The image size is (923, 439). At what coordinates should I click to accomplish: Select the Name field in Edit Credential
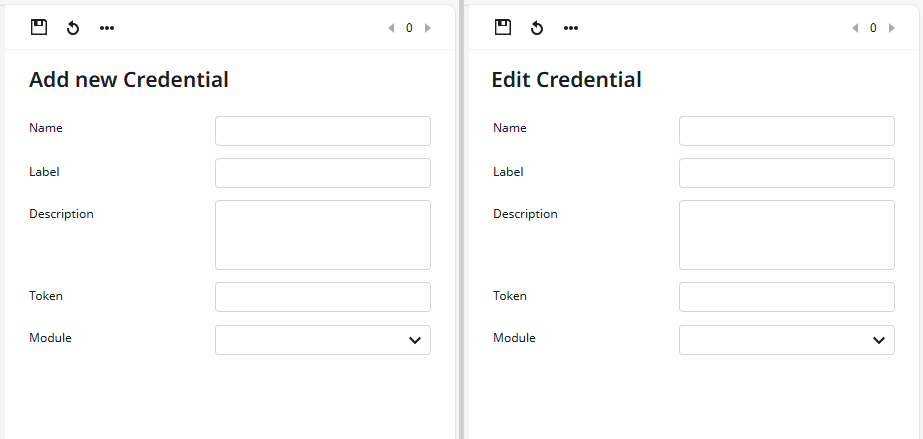click(786, 131)
